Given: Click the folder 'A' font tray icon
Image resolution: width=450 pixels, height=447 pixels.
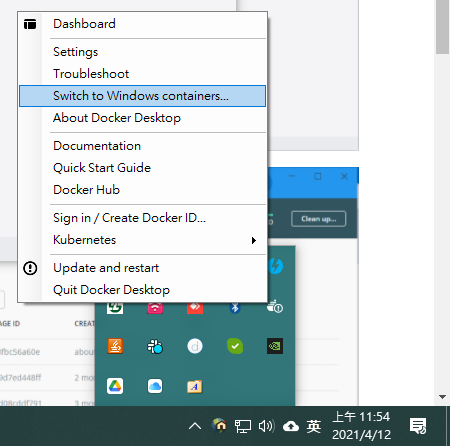Looking at the screenshot, I should pos(195,387).
